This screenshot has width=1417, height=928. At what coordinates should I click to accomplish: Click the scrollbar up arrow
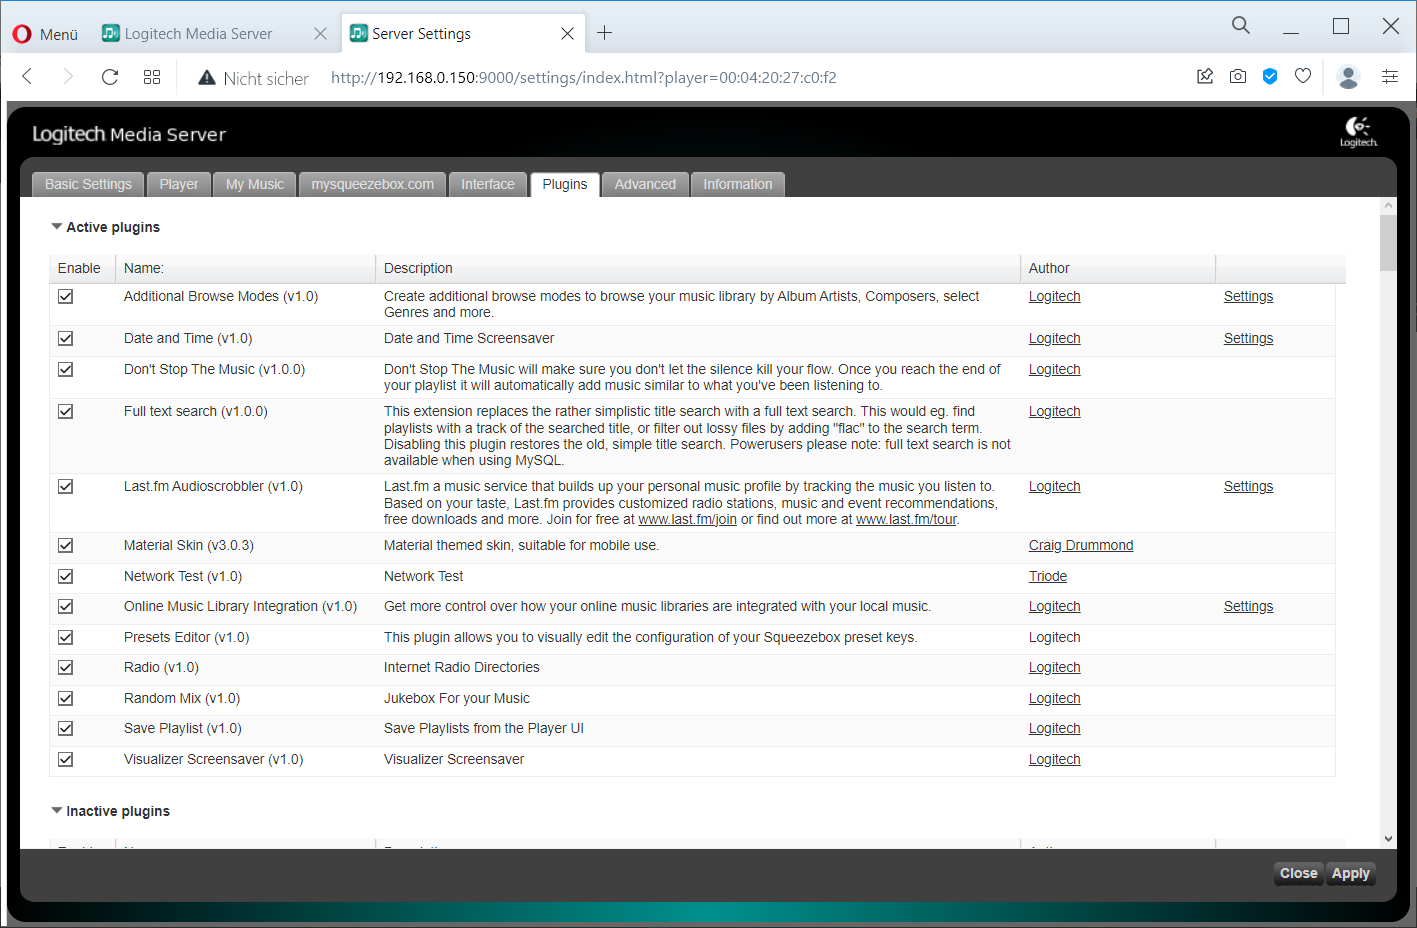(1388, 205)
